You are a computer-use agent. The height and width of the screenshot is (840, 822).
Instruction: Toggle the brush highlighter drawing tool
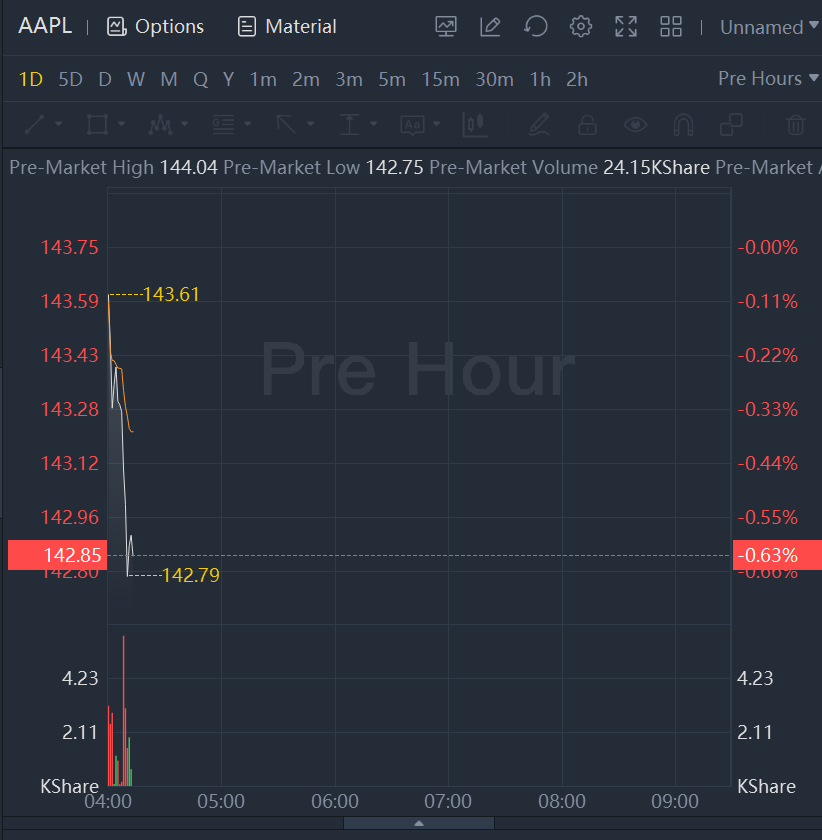click(x=539, y=125)
